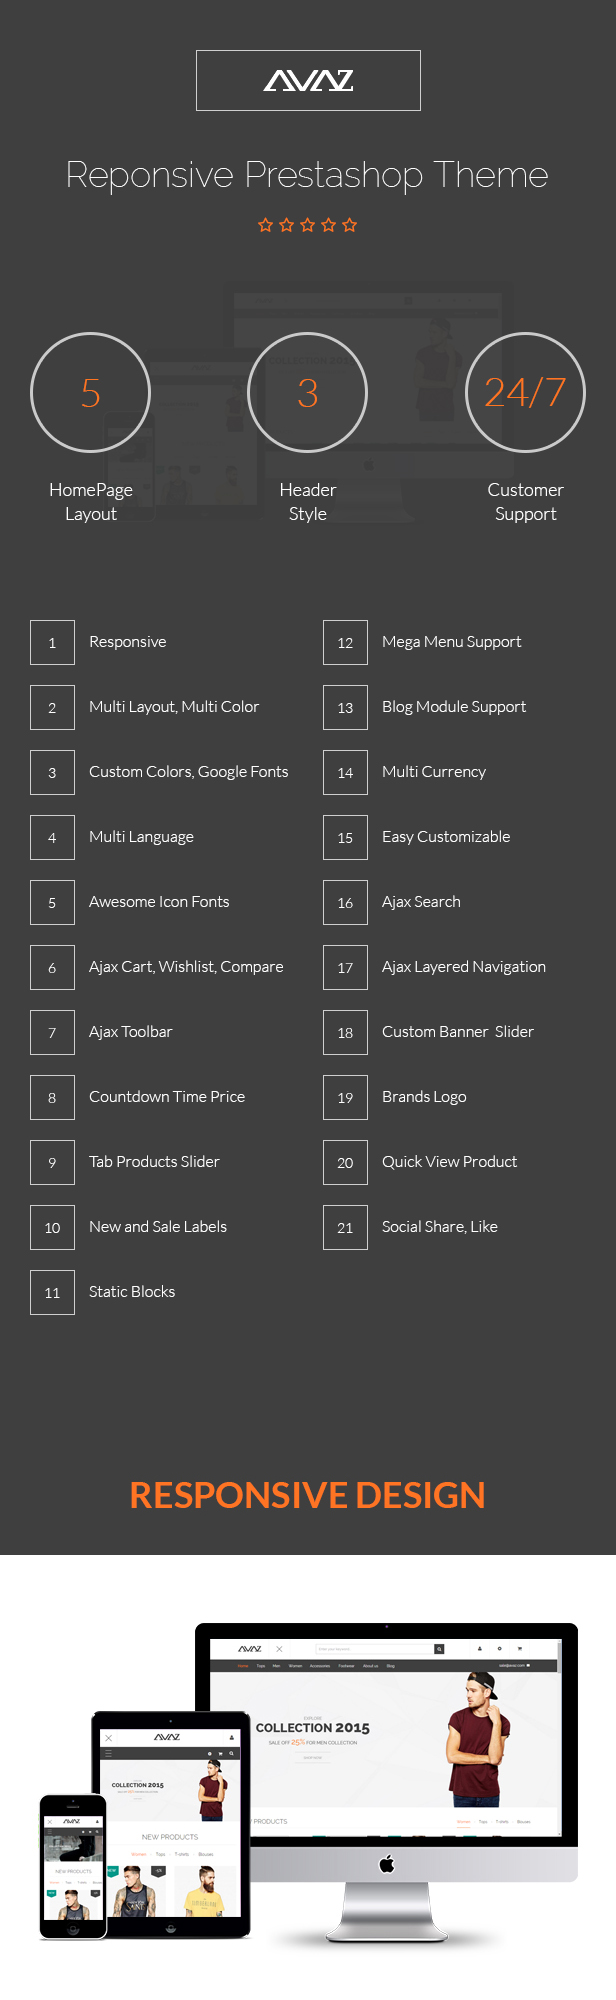Viewport: 616px width, 2000px height.
Task: Select the 5 HomePage Layout circle
Action: click(x=91, y=392)
